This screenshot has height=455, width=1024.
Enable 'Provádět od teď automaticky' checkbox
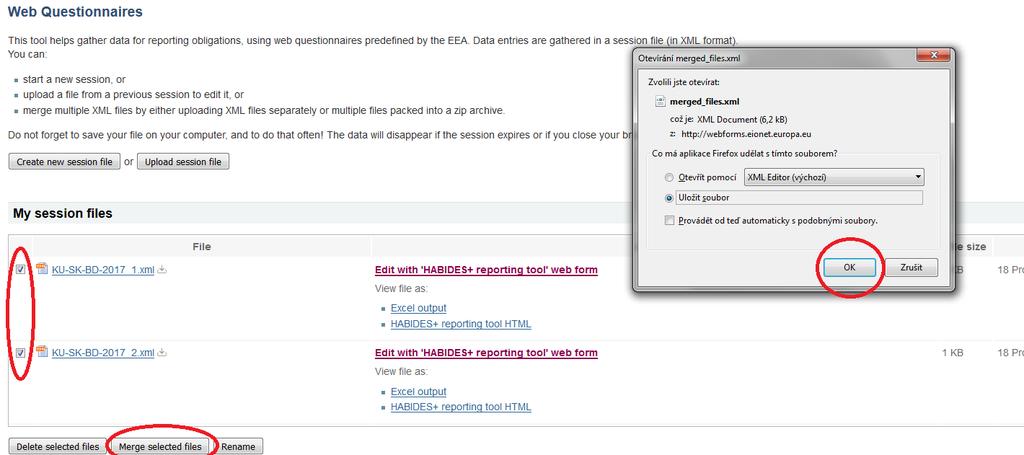[669, 221]
